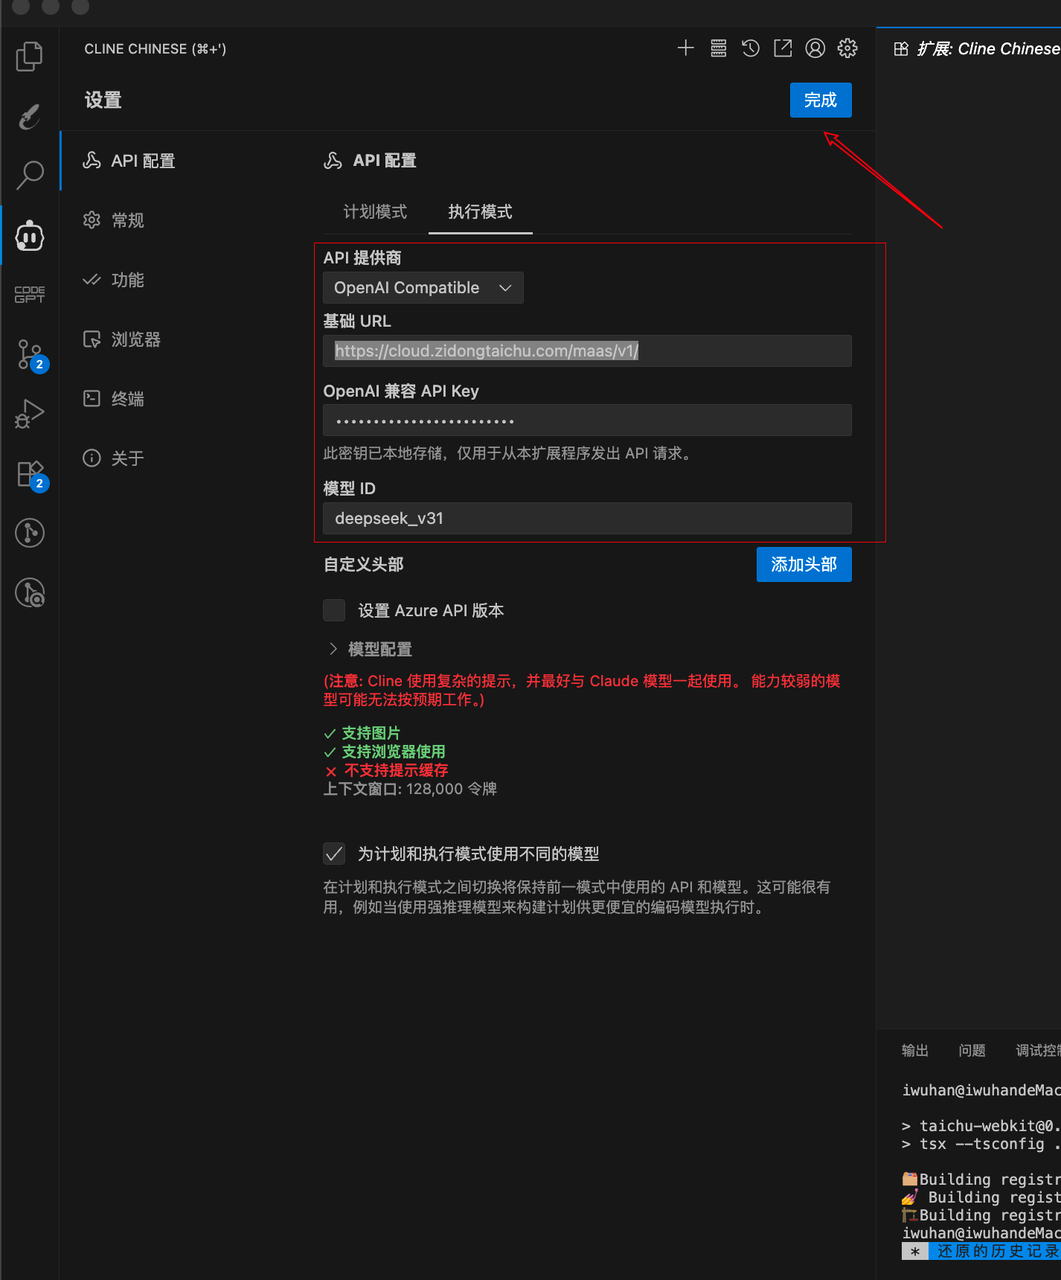
Task: Uncheck 为计划和执行模式使用不同的模型 checkbox
Action: click(x=334, y=853)
